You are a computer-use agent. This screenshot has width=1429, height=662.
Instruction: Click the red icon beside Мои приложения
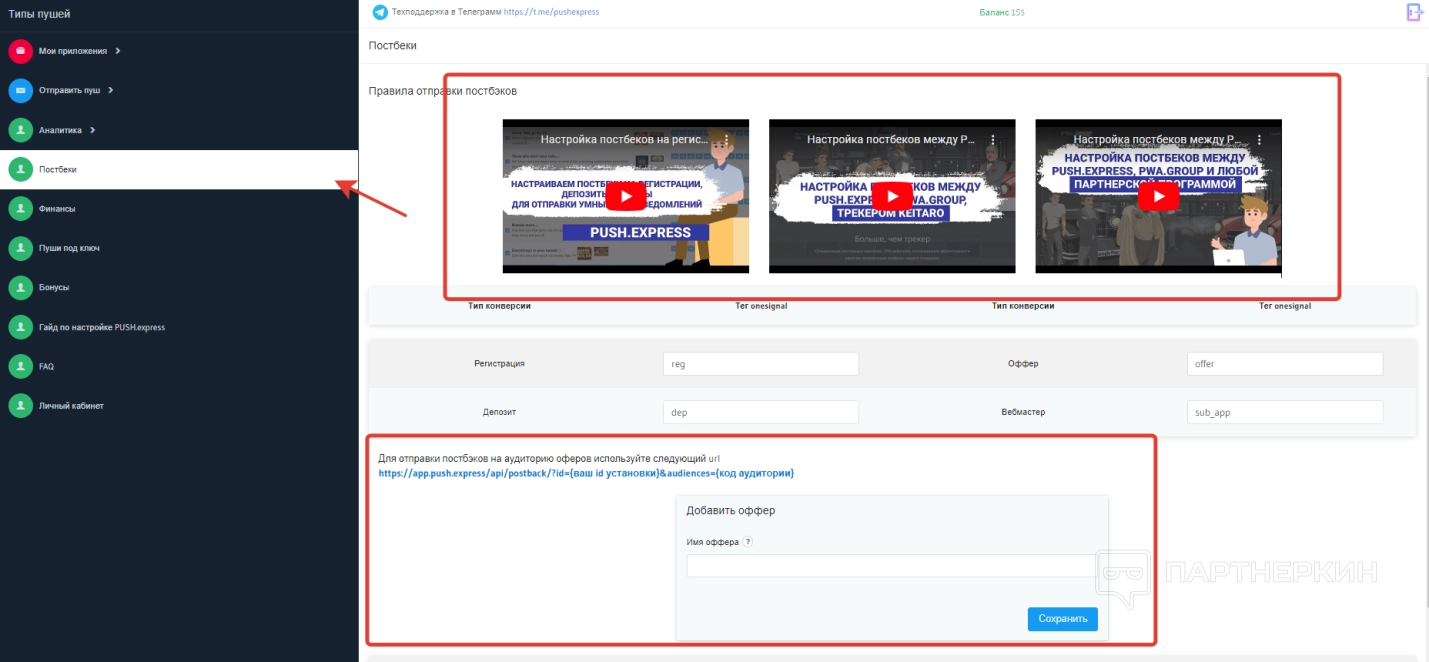(x=20, y=51)
